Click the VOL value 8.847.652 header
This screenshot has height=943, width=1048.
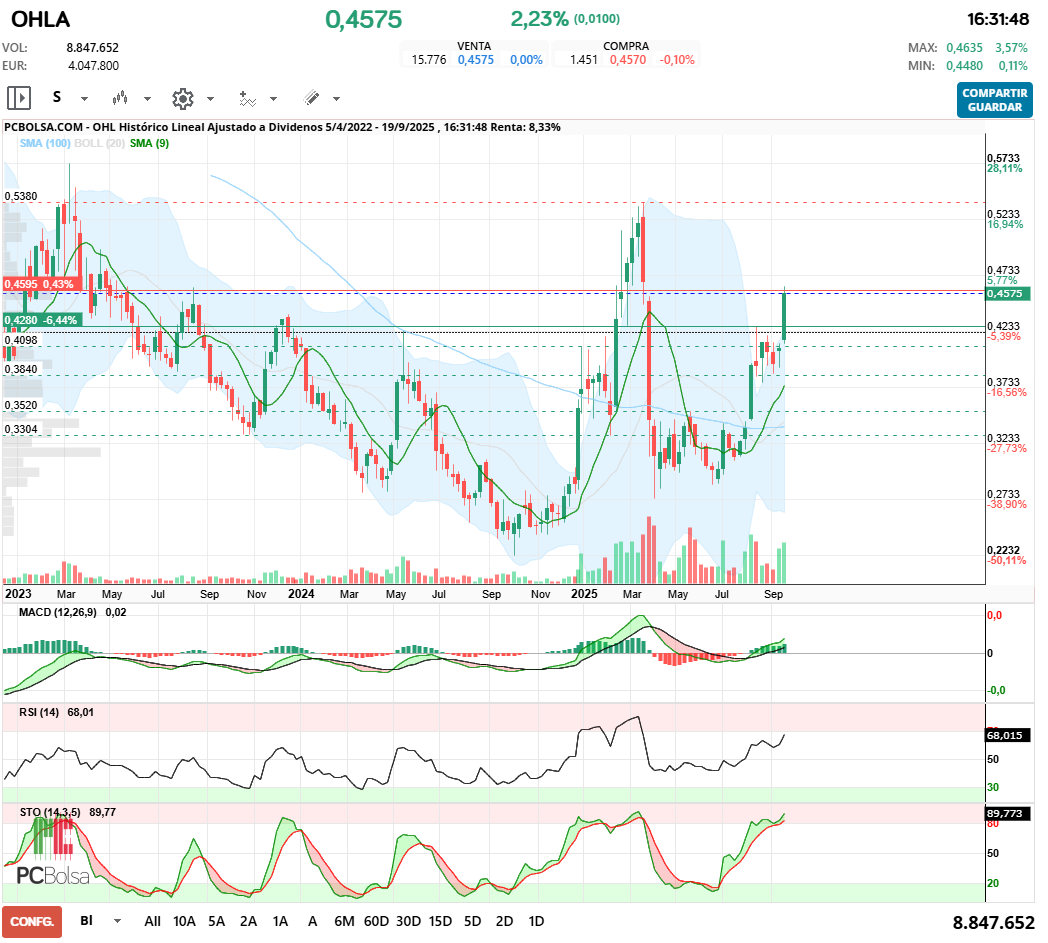point(92,47)
